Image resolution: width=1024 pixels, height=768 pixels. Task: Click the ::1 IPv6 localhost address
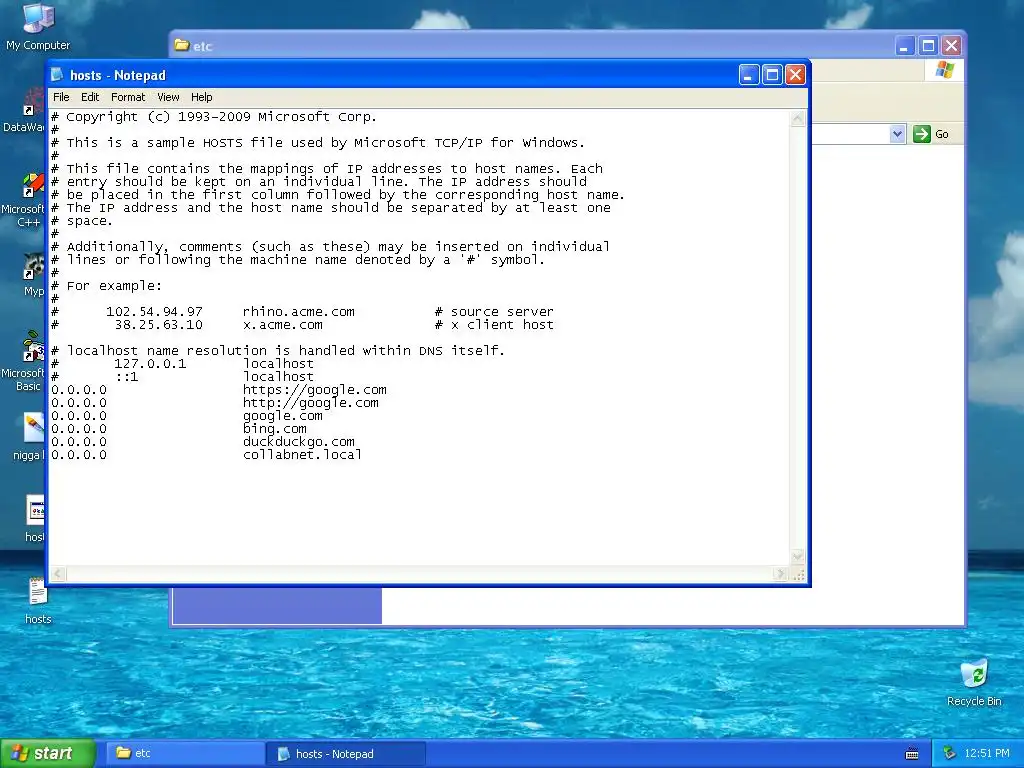point(127,377)
